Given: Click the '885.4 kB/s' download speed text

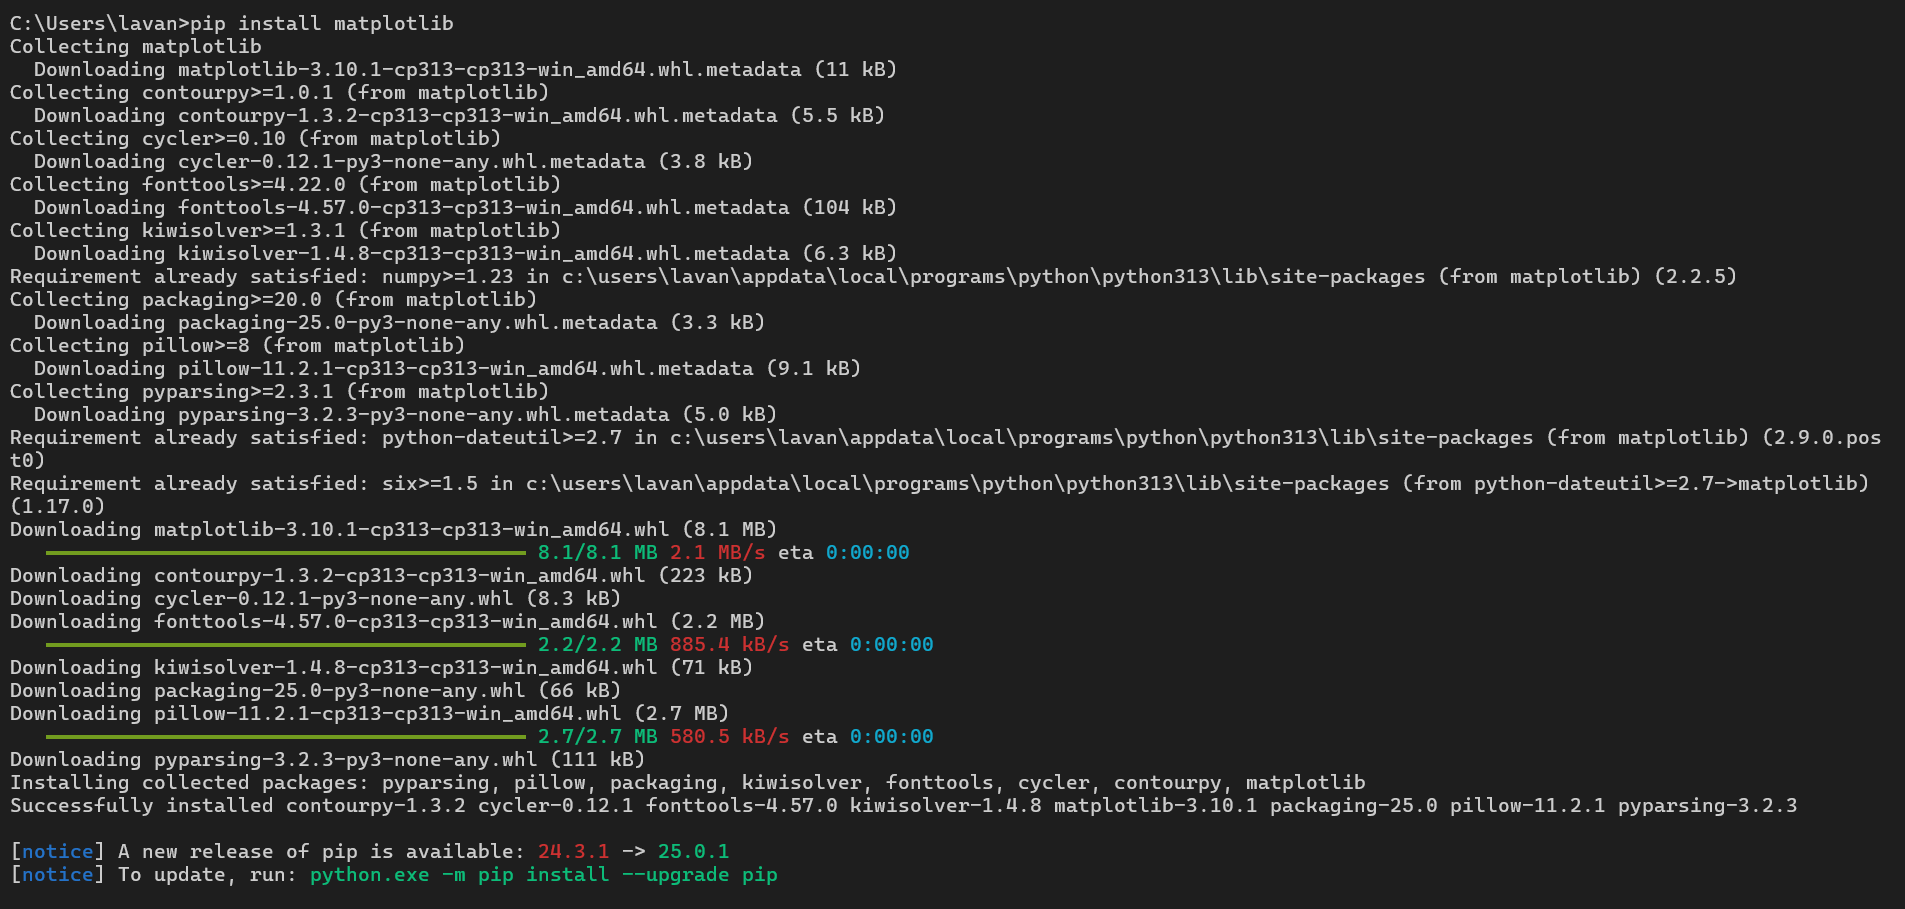Looking at the screenshot, I should coord(729,644).
